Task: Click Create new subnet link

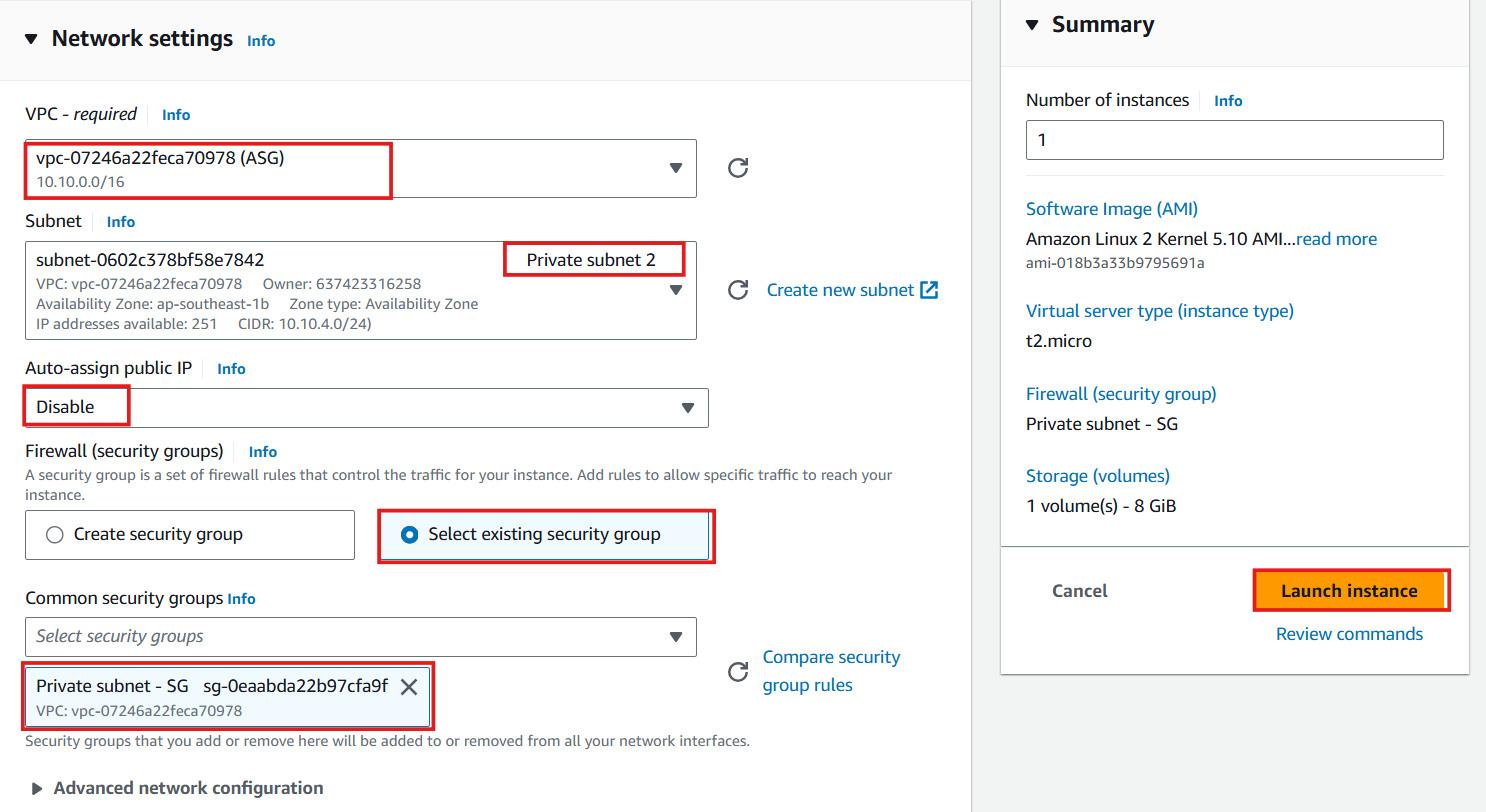Action: click(840, 290)
